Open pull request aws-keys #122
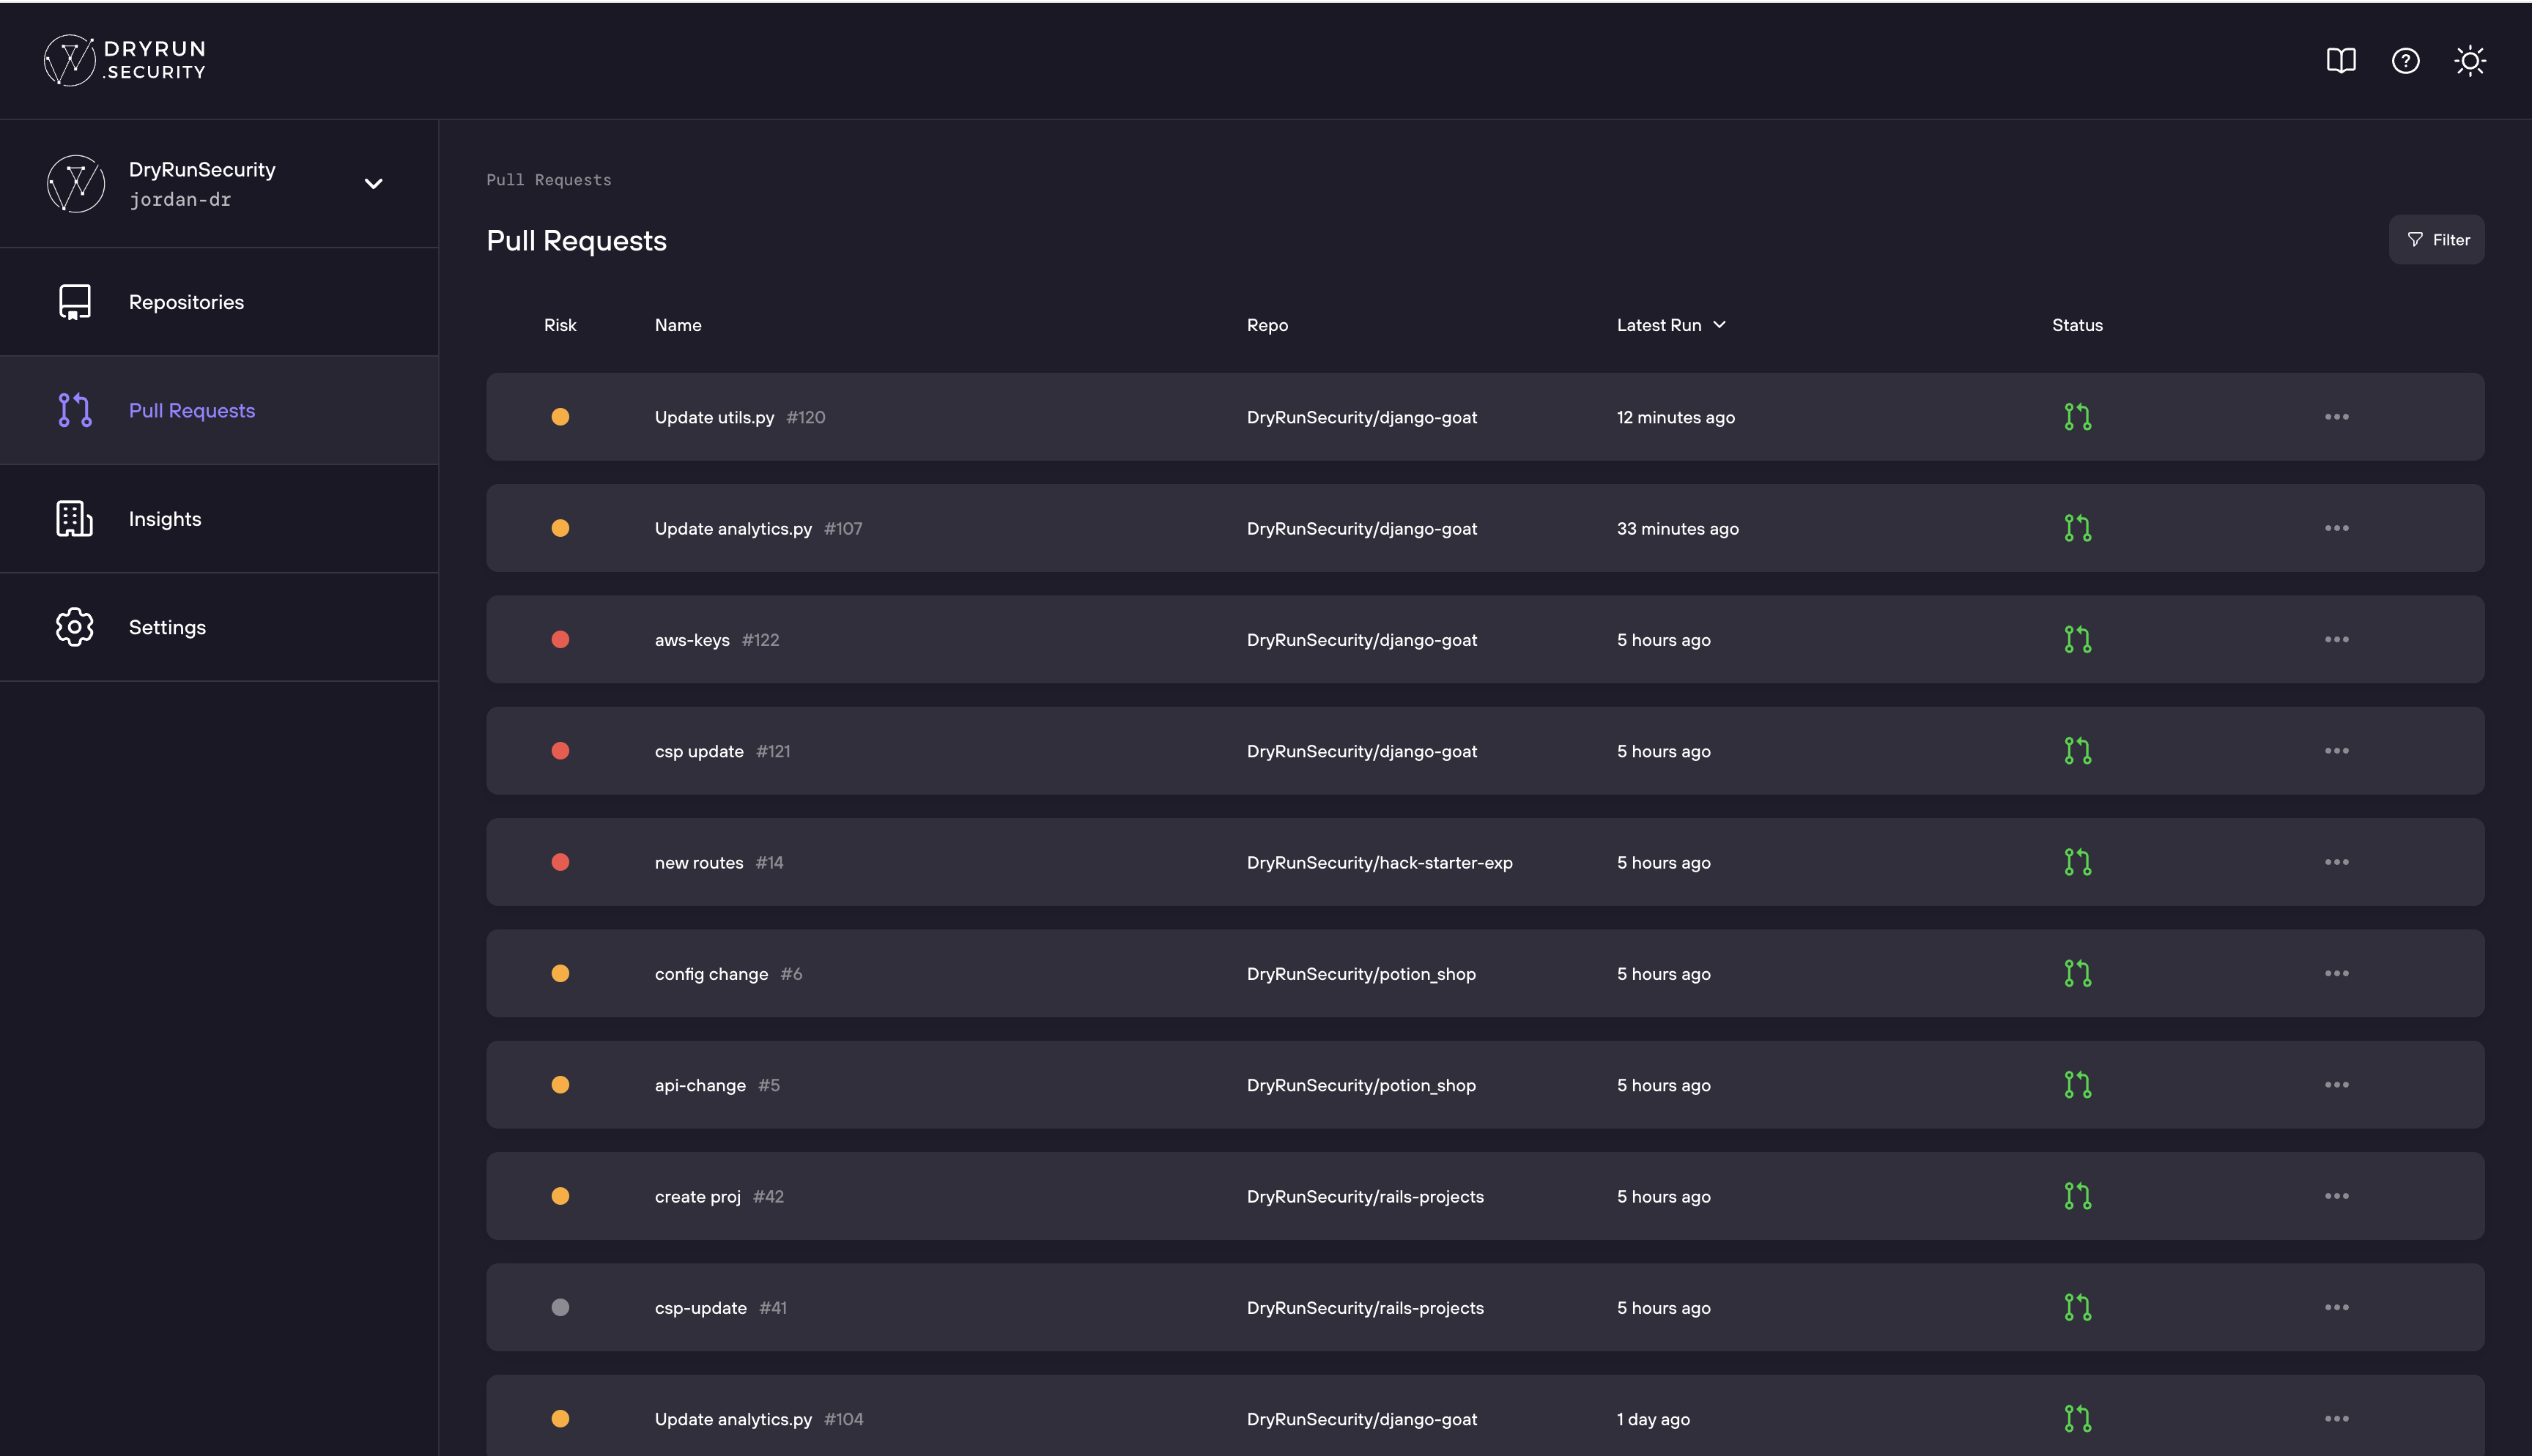The height and width of the screenshot is (1456, 2532). [x=717, y=640]
